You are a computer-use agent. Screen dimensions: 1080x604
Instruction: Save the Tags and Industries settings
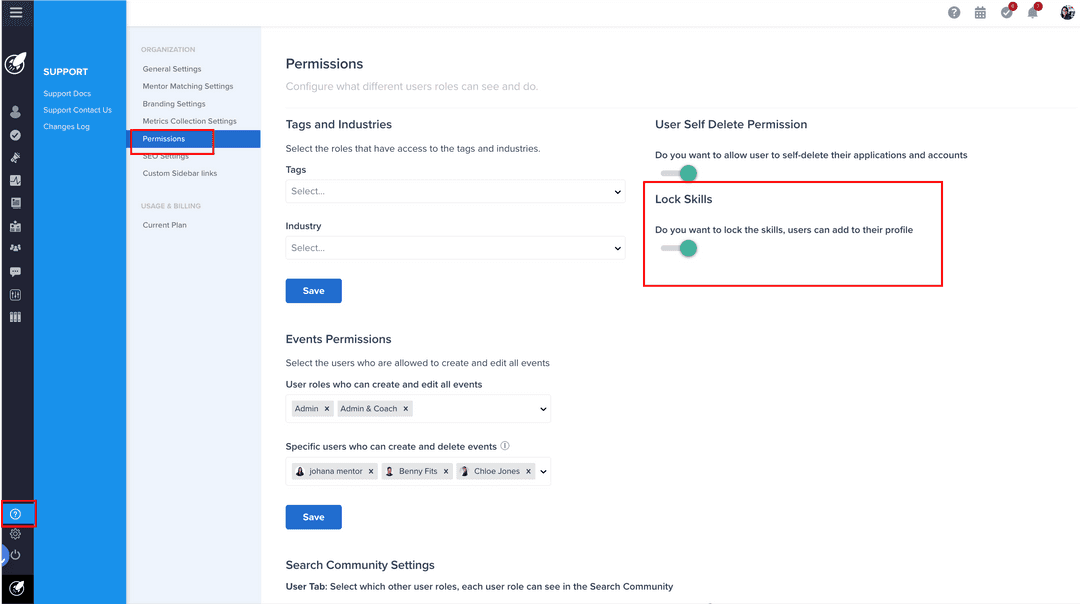pos(313,291)
